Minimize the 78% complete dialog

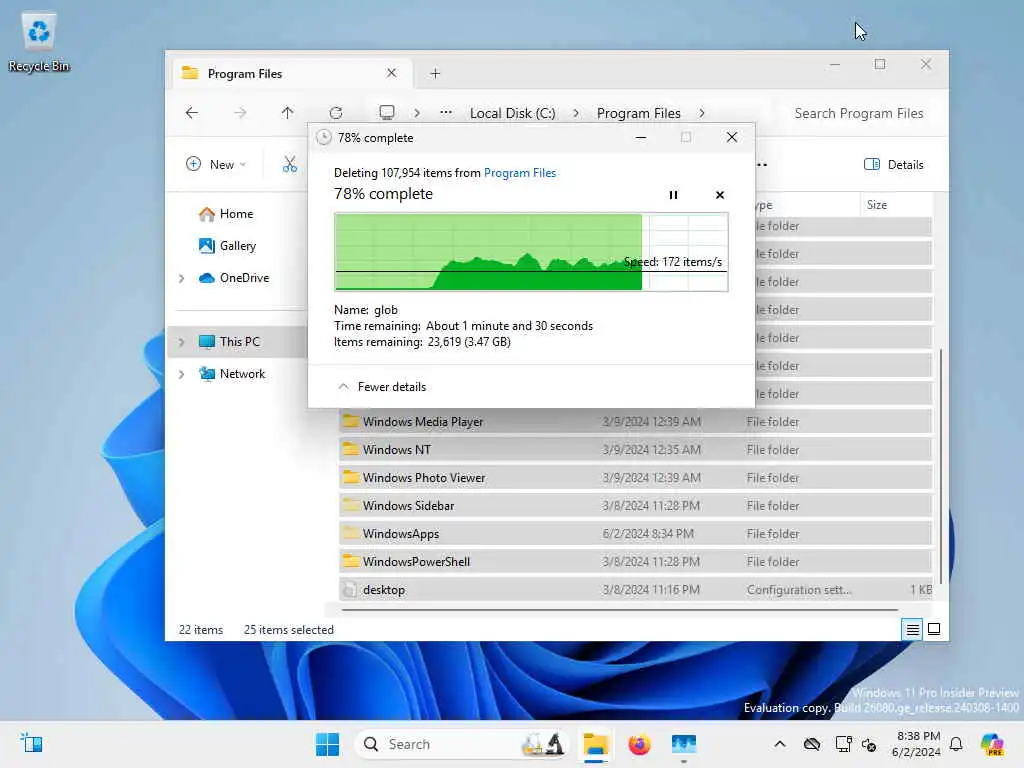point(641,137)
